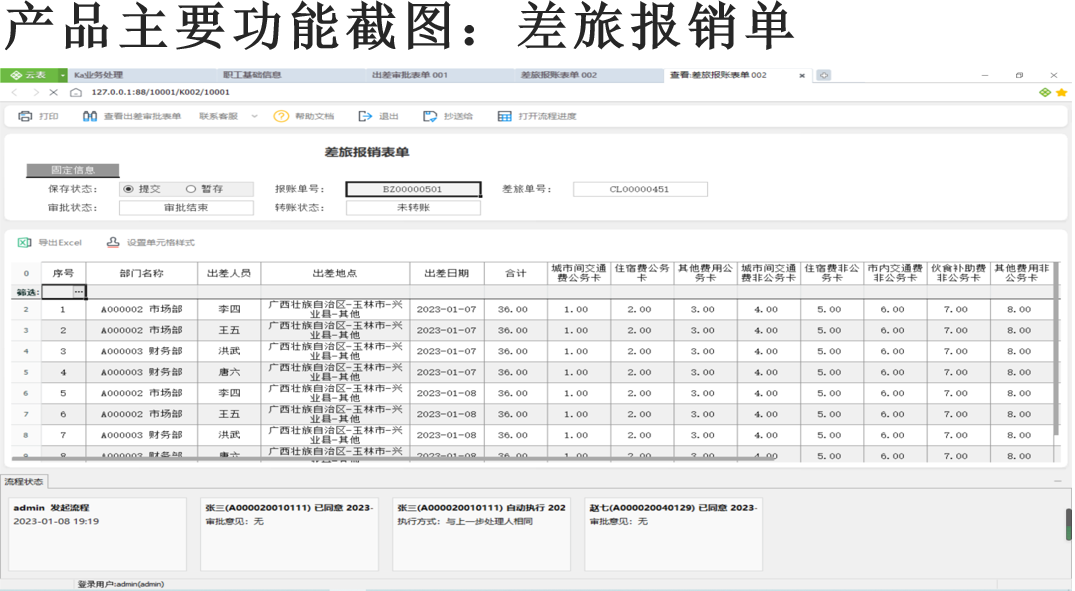This screenshot has width=1075, height=591.
Task: Open the 筛选 filter ellipsis button
Action: tap(79, 292)
